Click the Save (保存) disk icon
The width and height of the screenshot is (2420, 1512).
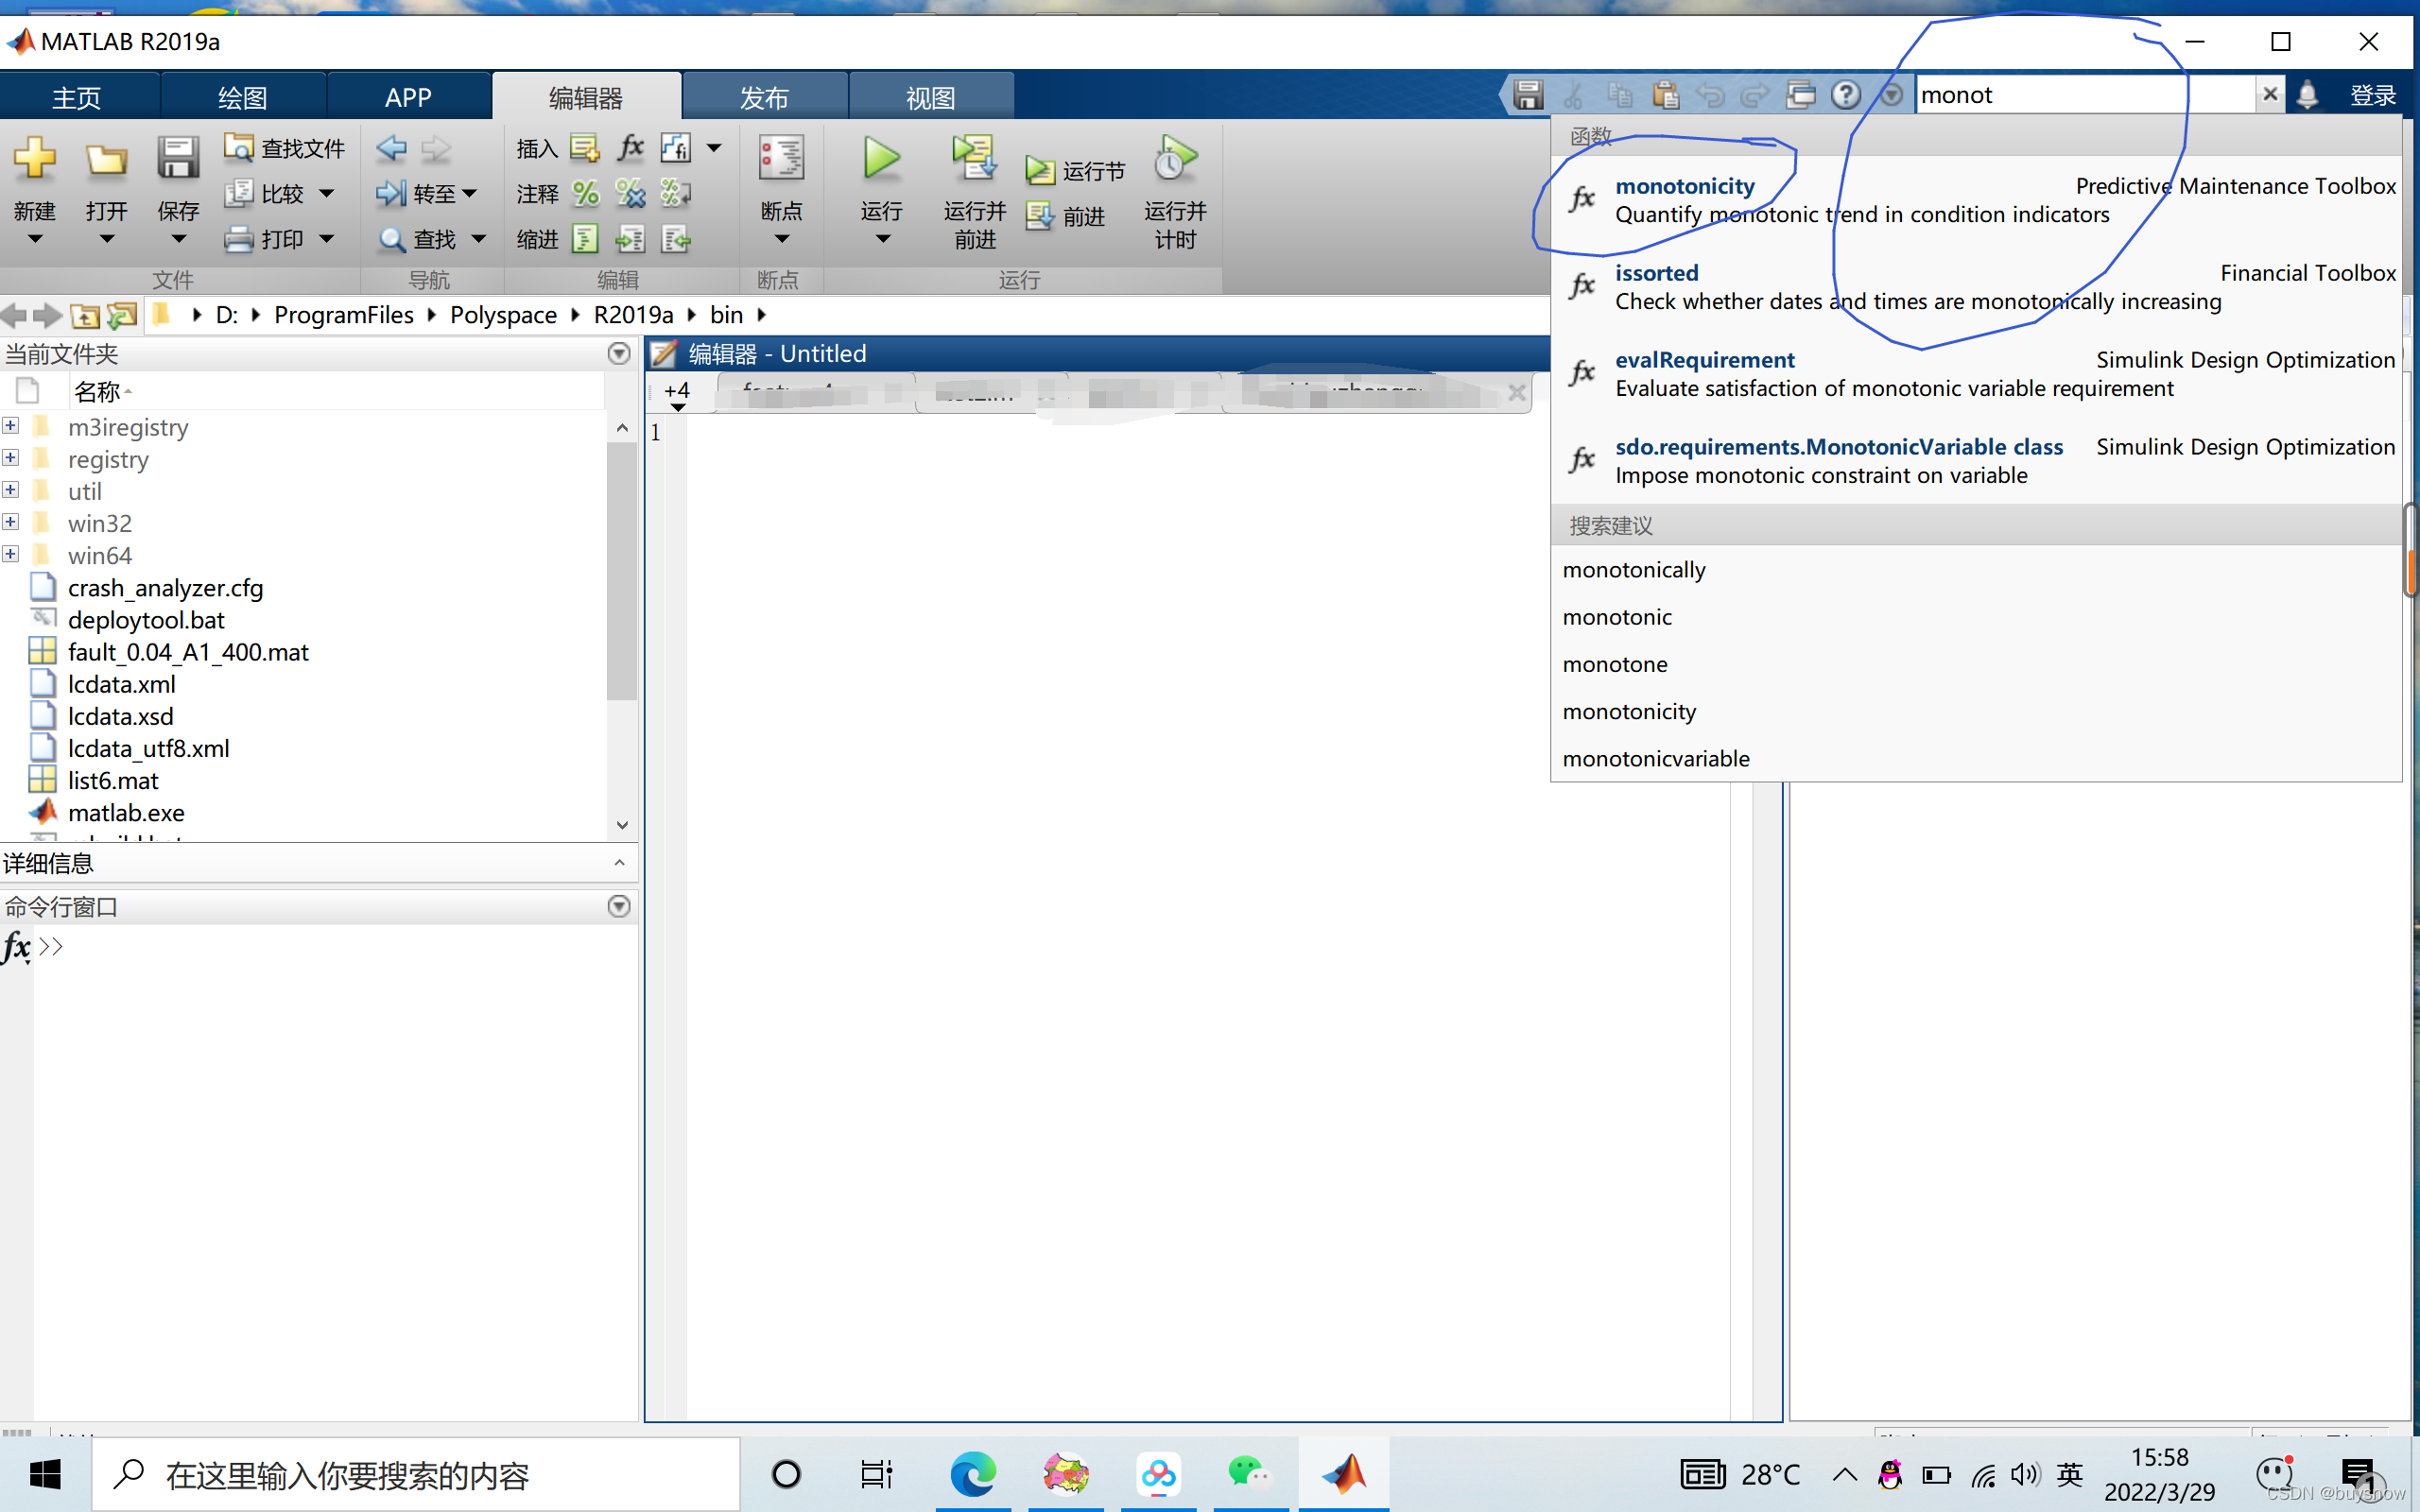tap(178, 160)
